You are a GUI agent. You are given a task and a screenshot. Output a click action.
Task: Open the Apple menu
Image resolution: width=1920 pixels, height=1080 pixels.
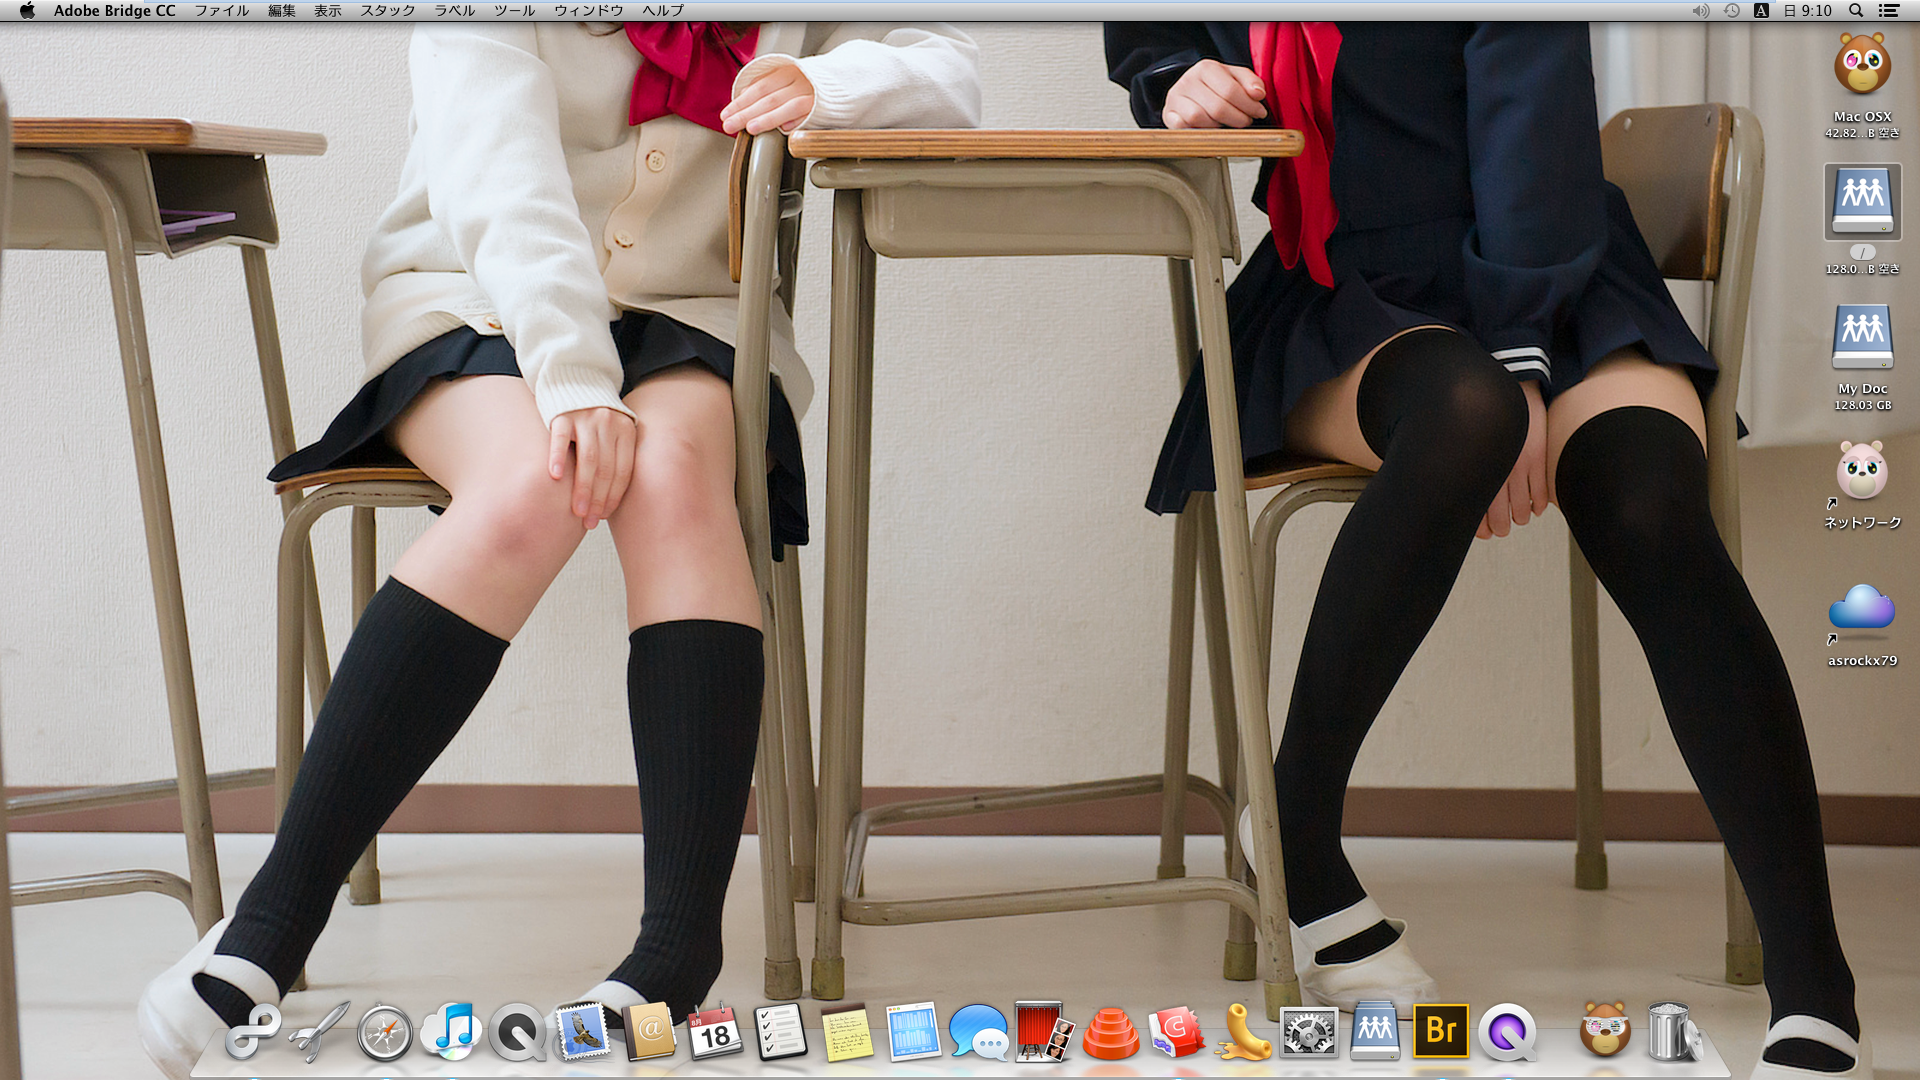coord(27,10)
